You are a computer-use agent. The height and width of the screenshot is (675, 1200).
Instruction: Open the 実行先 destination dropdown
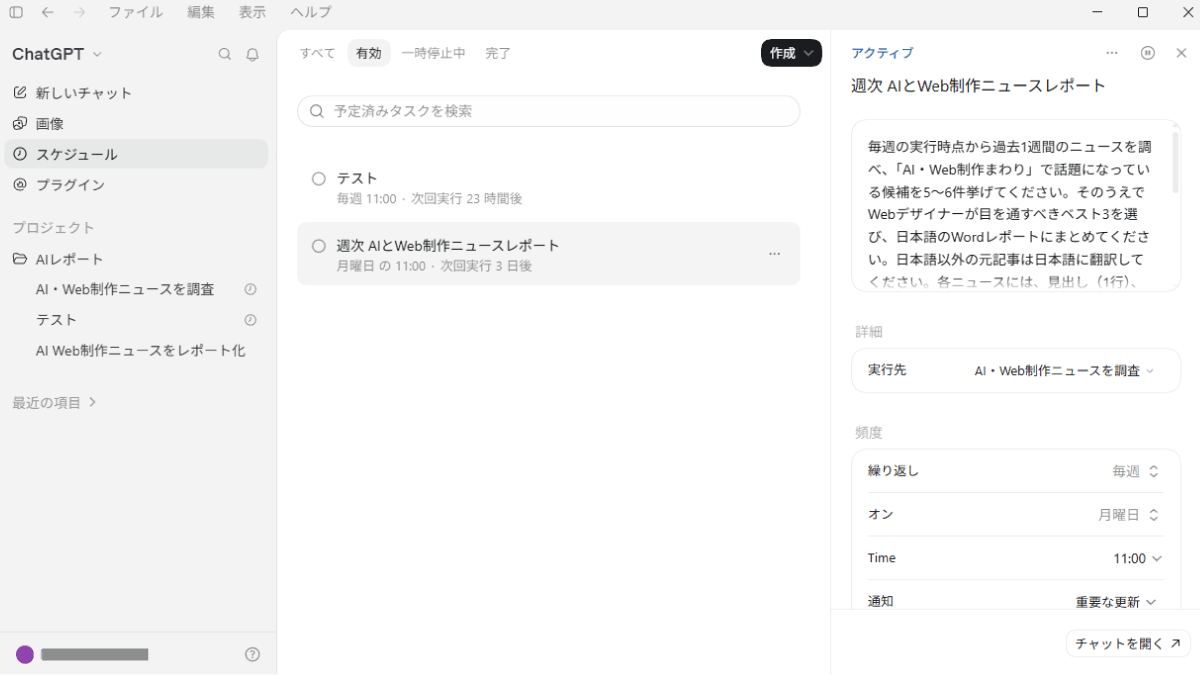(1064, 371)
